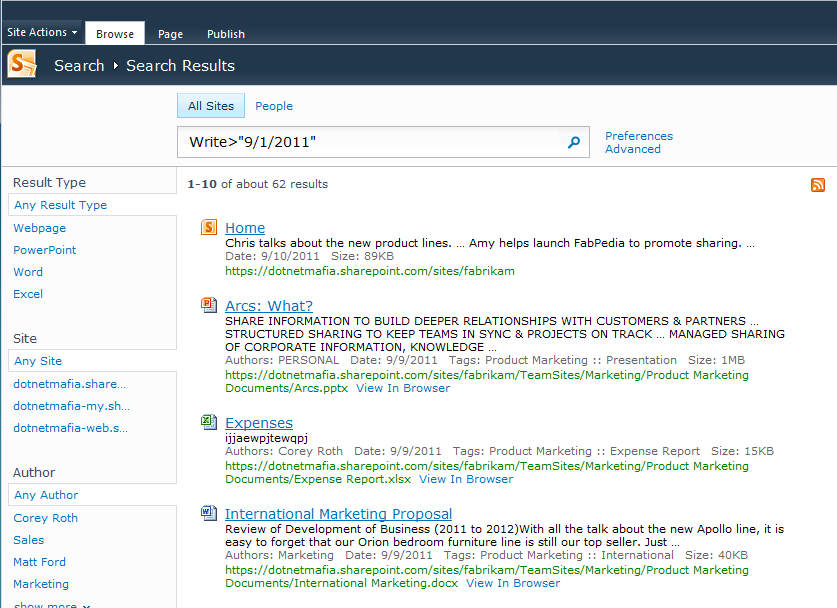Refine by dotnetmafia-web.s... site
This screenshot has width=837, height=608.
pyautogui.click(x=70, y=428)
